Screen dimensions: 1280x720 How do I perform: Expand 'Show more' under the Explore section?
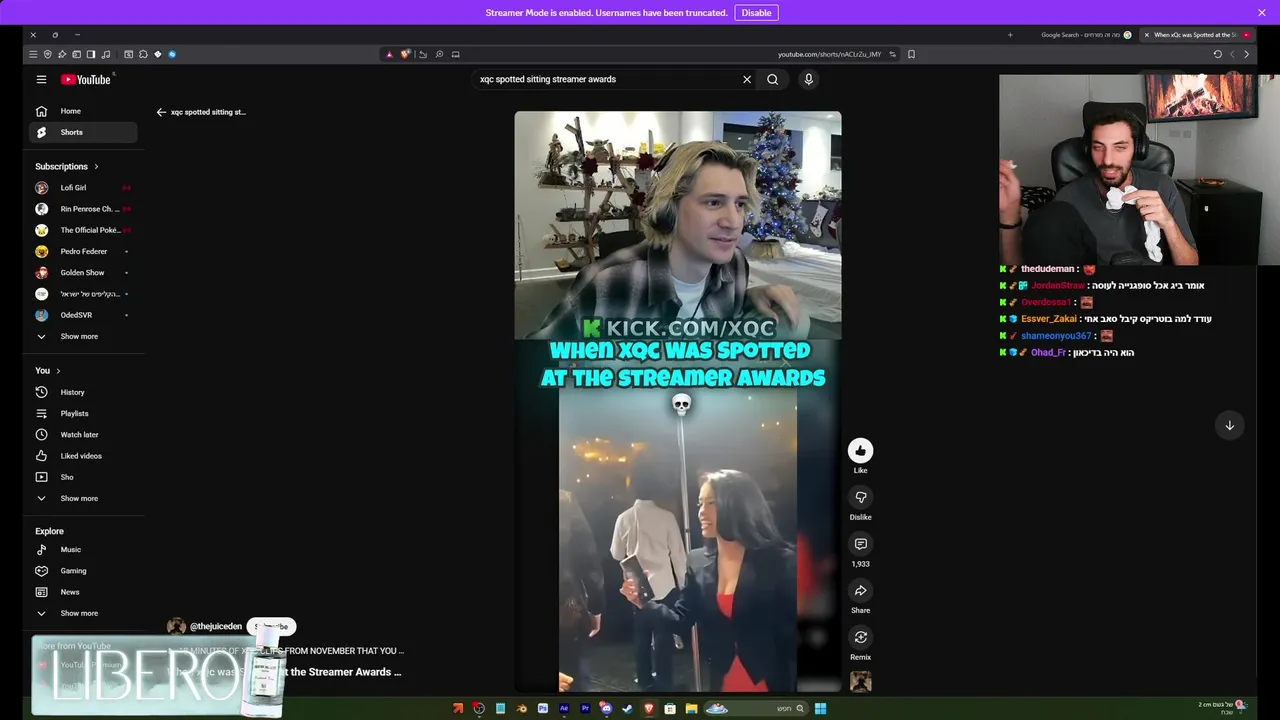[81, 613]
